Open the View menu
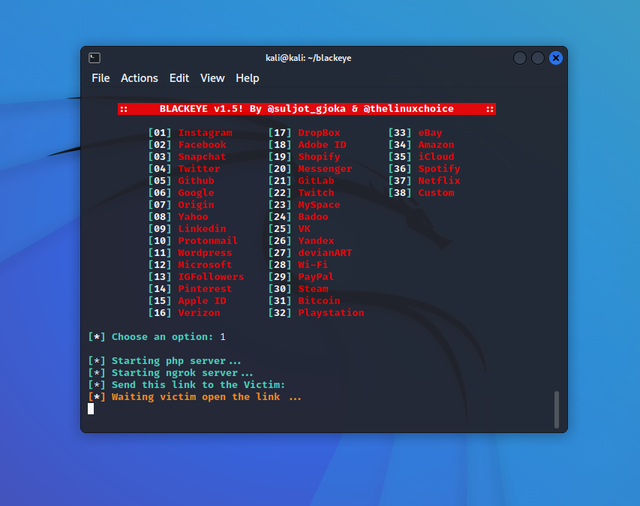This screenshot has height=506, width=640. 212,78
